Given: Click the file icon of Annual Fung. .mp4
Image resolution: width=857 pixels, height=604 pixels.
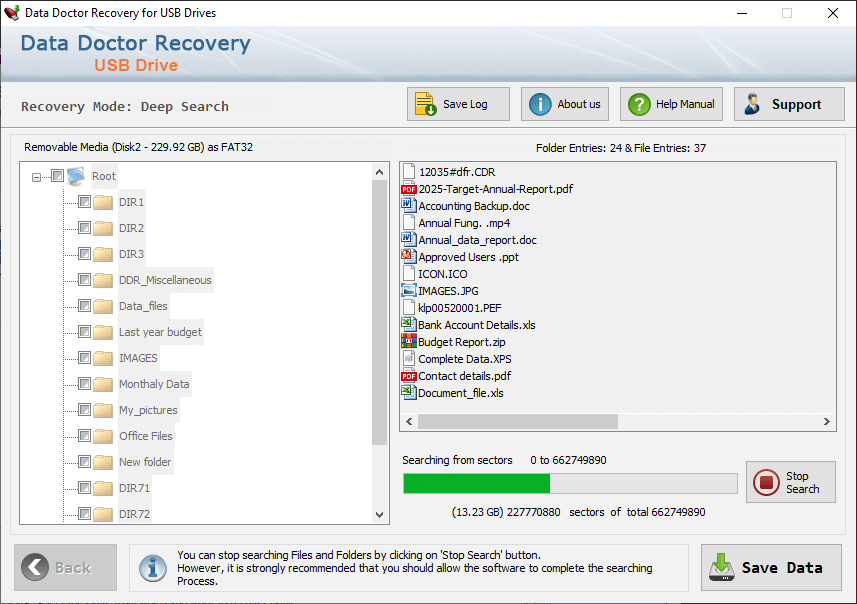Looking at the screenshot, I should pos(409,222).
